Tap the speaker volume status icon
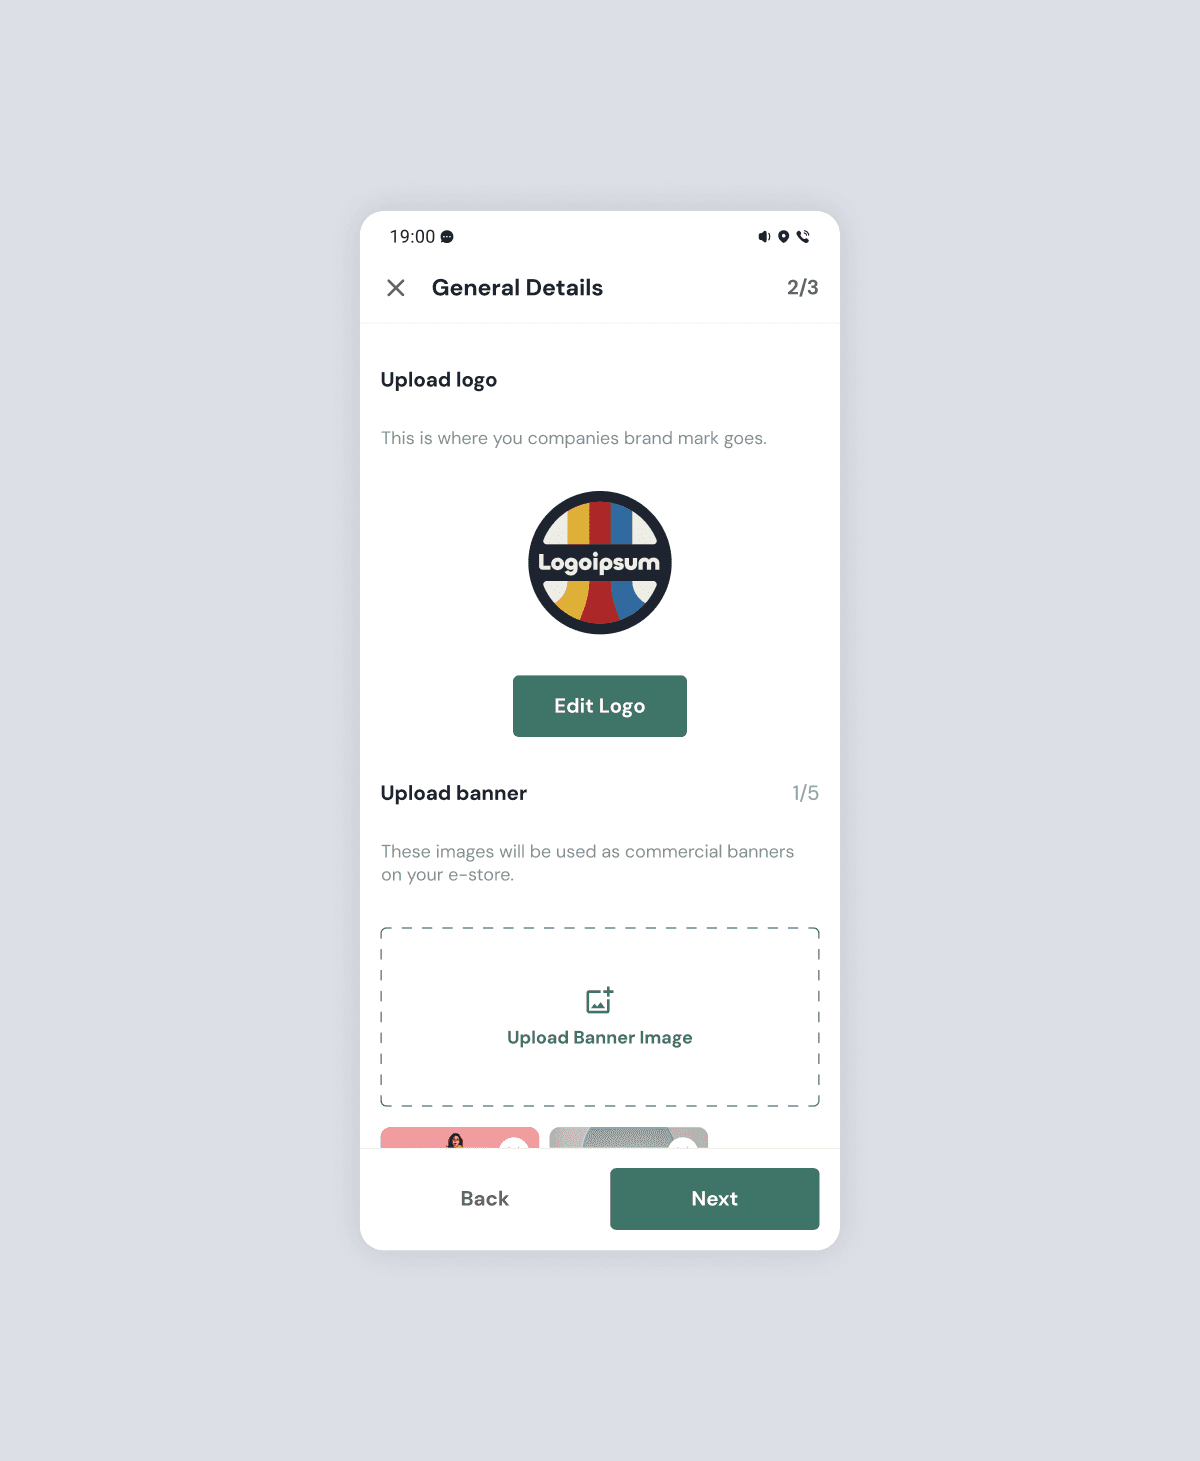The height and width of the screenshot is (1461, 1200). [x=764, y=237]
